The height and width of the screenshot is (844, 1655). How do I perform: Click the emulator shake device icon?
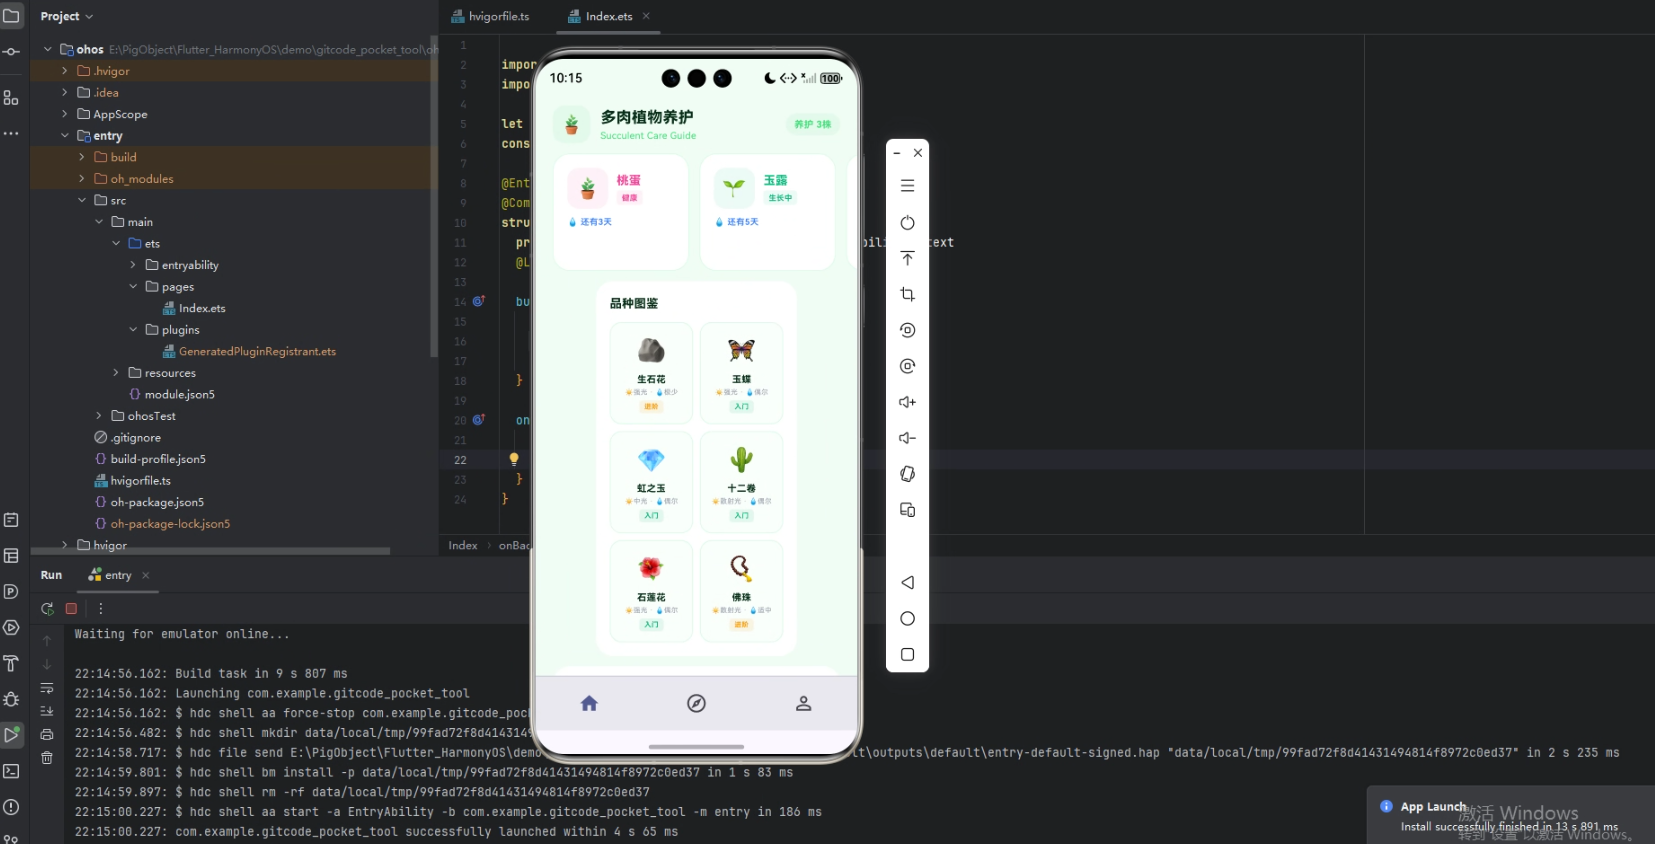907,474
